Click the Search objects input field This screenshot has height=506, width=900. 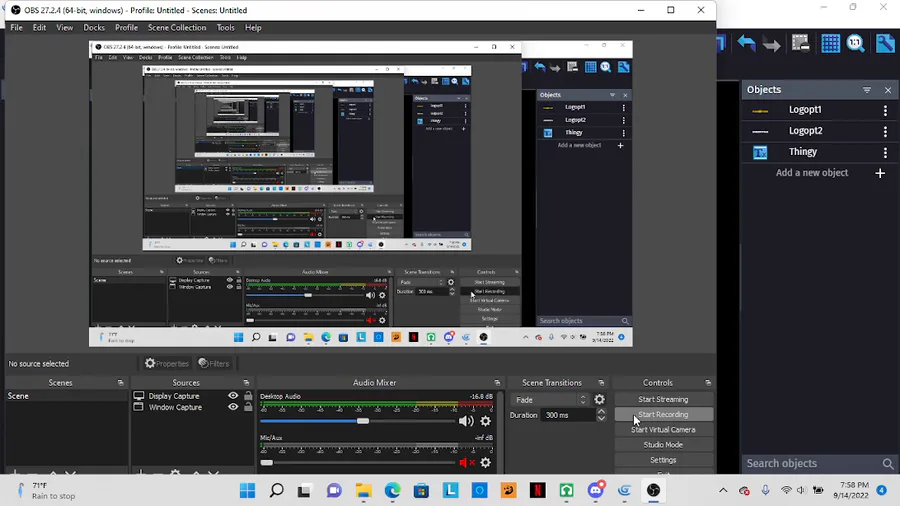pyautogui.click(x=812, y=463)
